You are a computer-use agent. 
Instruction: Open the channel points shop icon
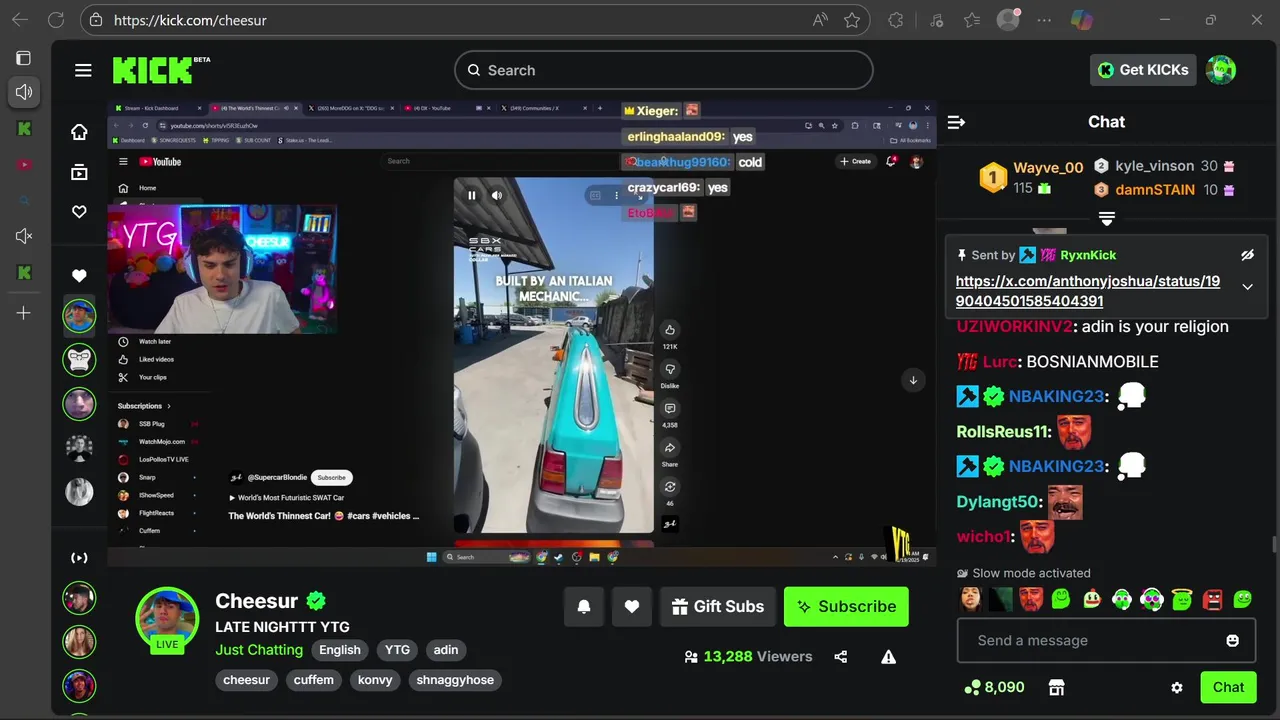tap(1056, 687)
